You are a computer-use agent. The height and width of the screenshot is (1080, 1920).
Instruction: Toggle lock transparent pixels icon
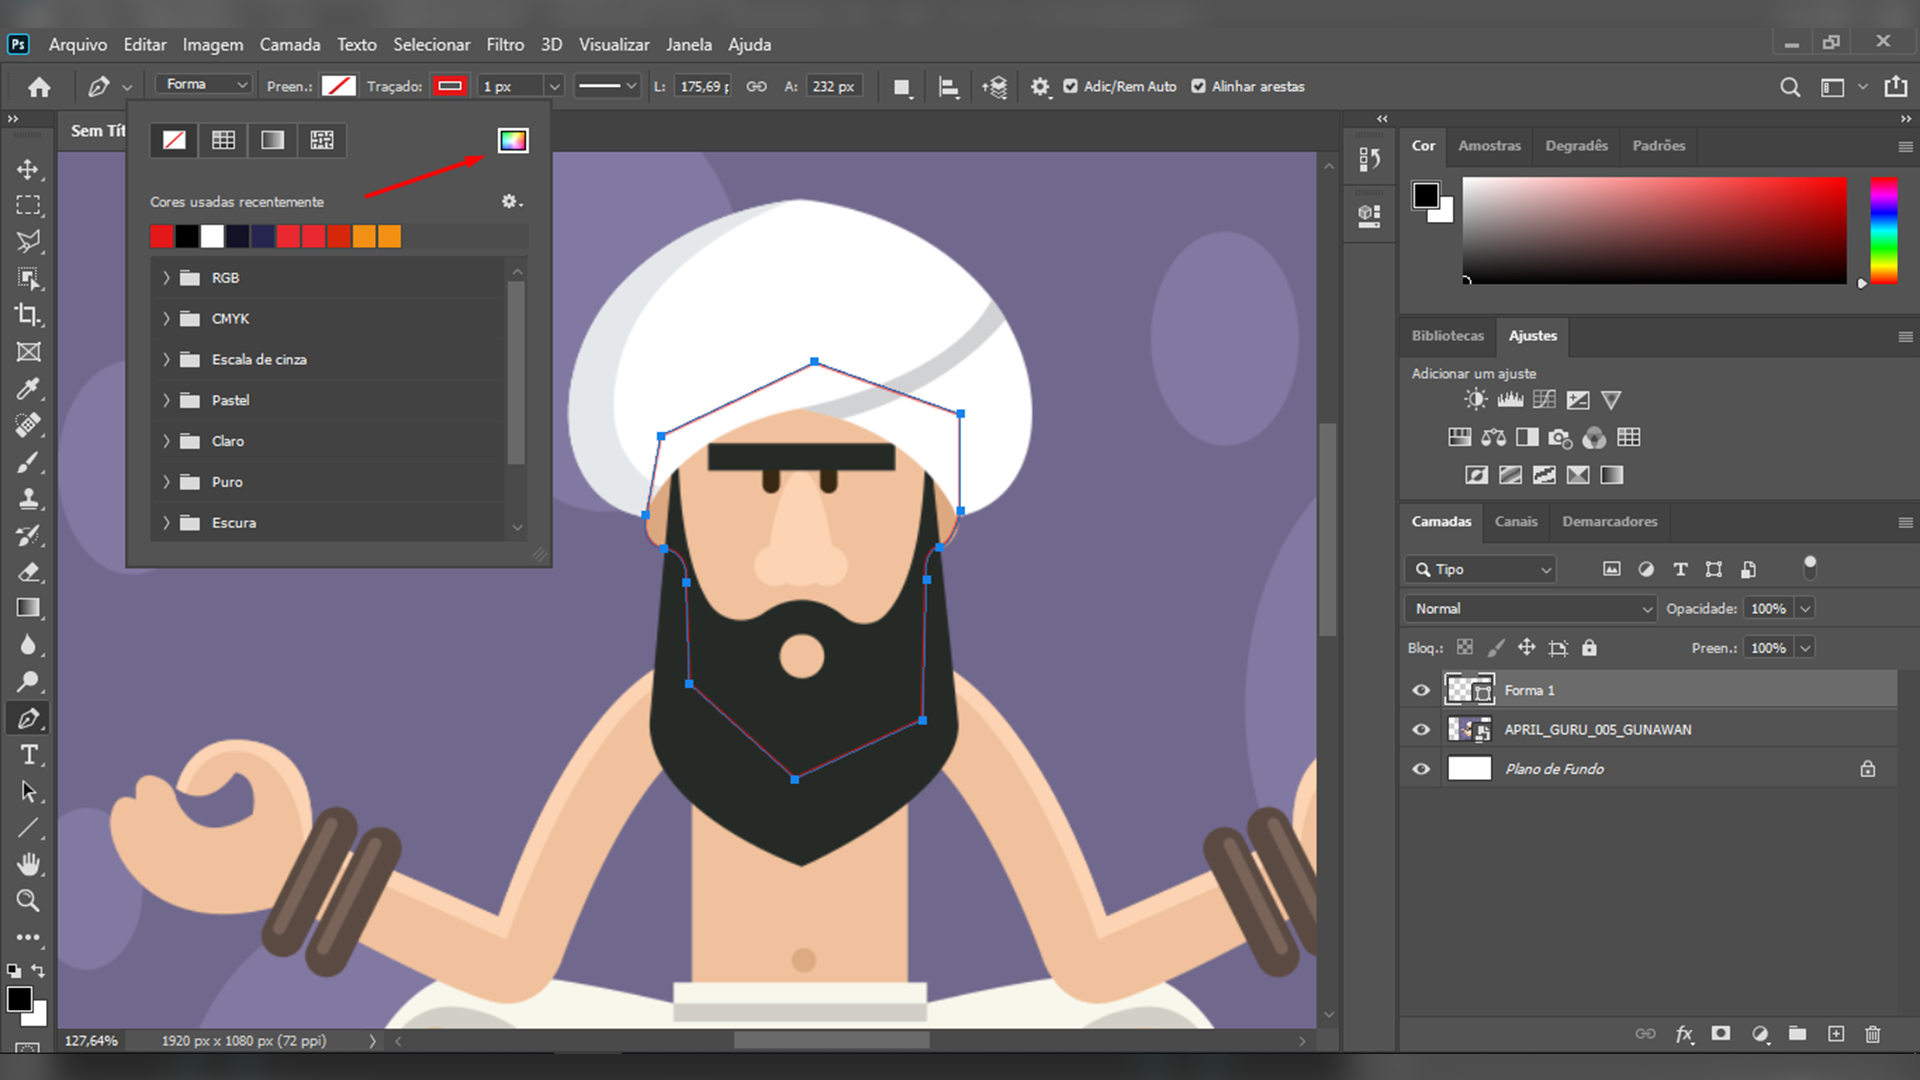point(1465,648)
